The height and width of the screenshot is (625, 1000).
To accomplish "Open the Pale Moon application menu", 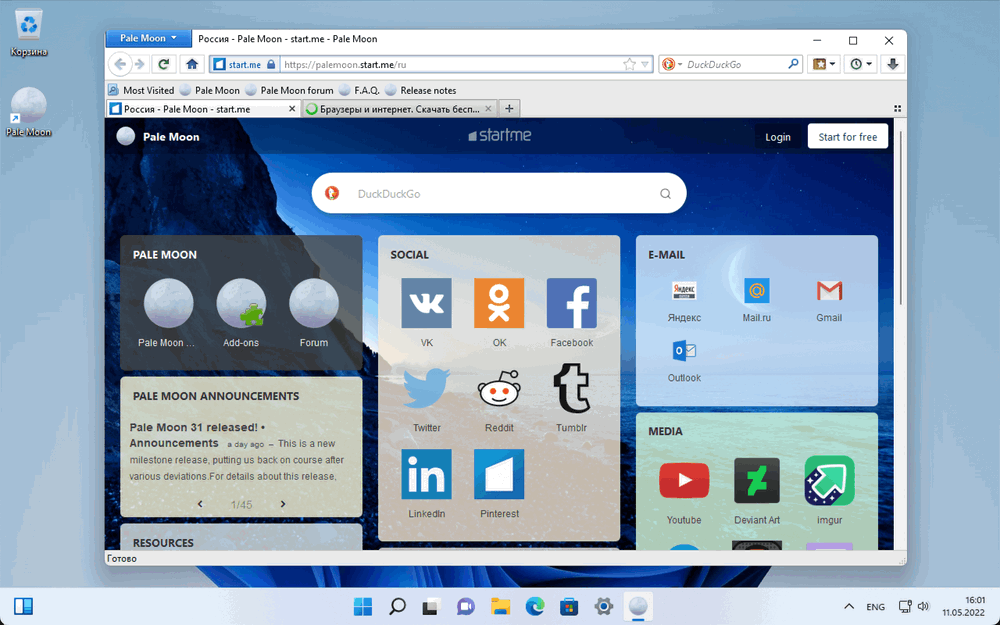I will coord(148,38).
